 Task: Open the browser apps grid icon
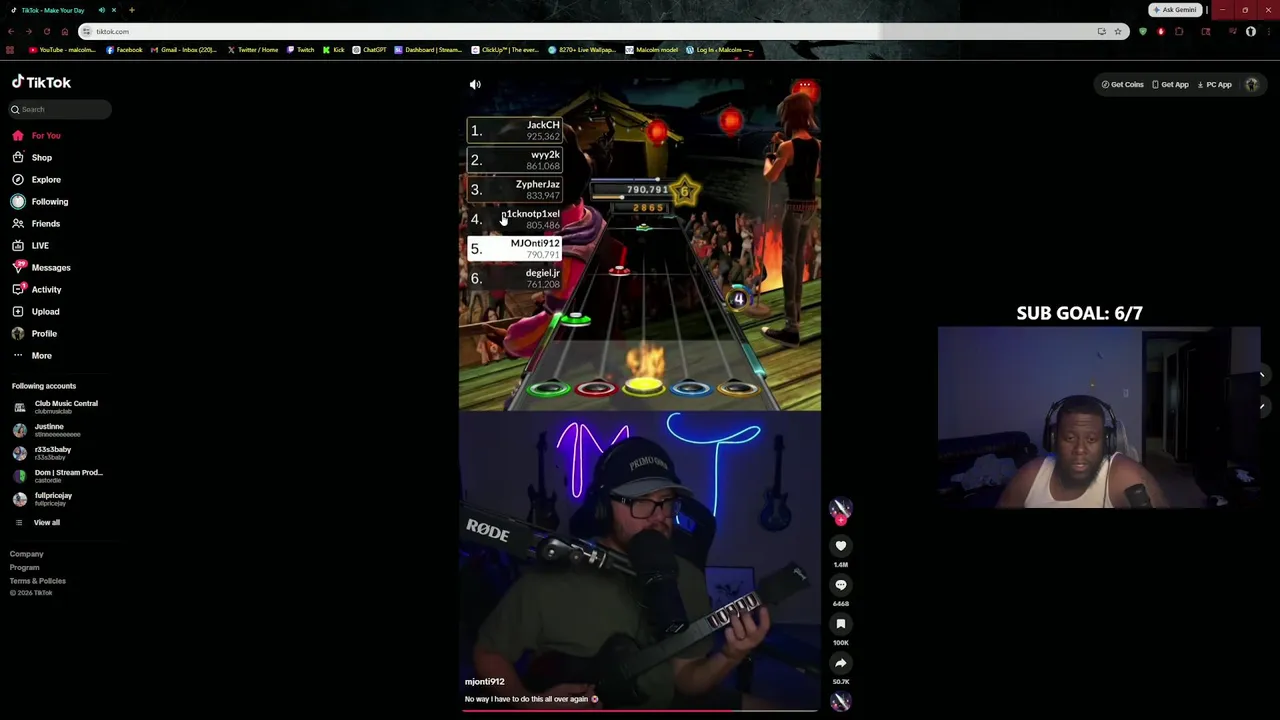tap(10, 50)
